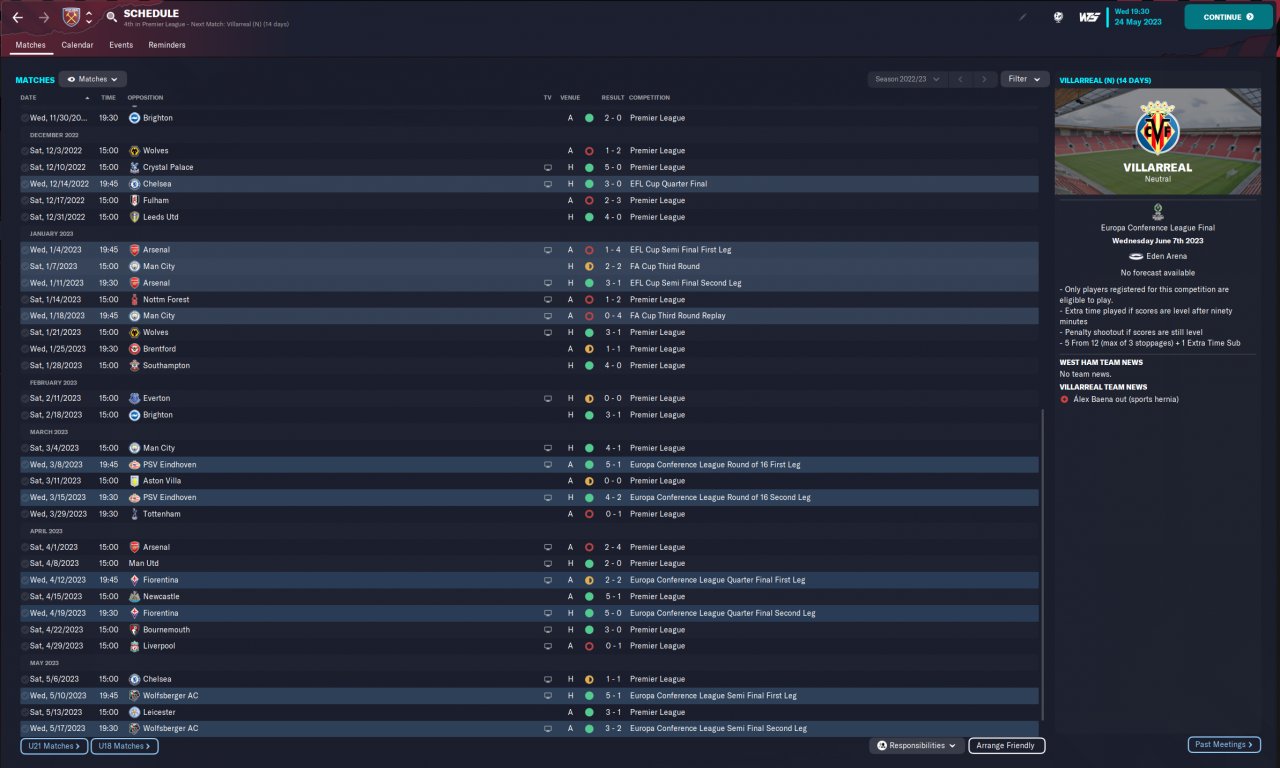Click the Everton club badge

click(x=134, y=398)
